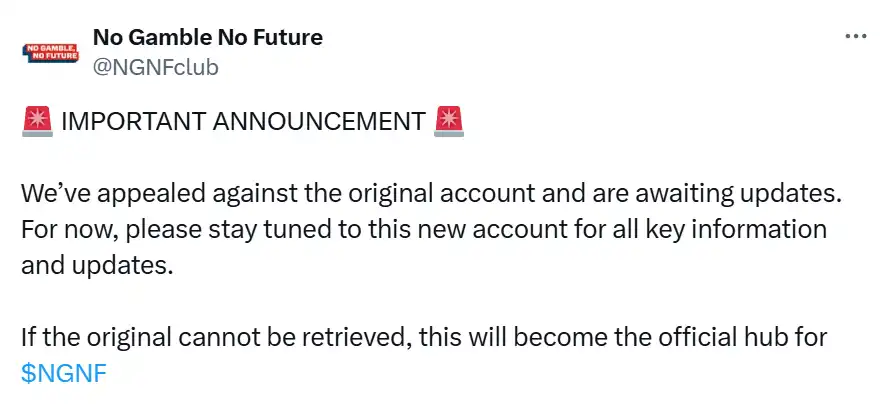Click the siren emoji before IMPORTANT ANNOUNCEMENT
The image size is (889, 414).
tap(37, 122)
